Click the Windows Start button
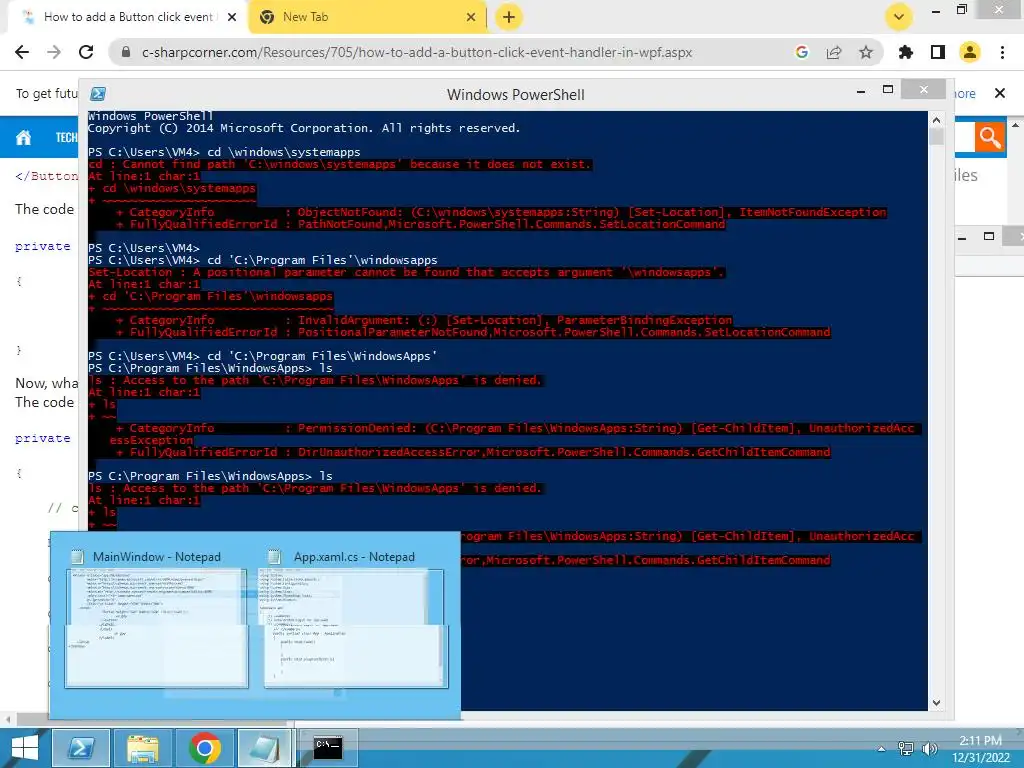Image resolution: width=1024 pixels, height=768 pixels. pyautogui.click(x=25, y=748)
